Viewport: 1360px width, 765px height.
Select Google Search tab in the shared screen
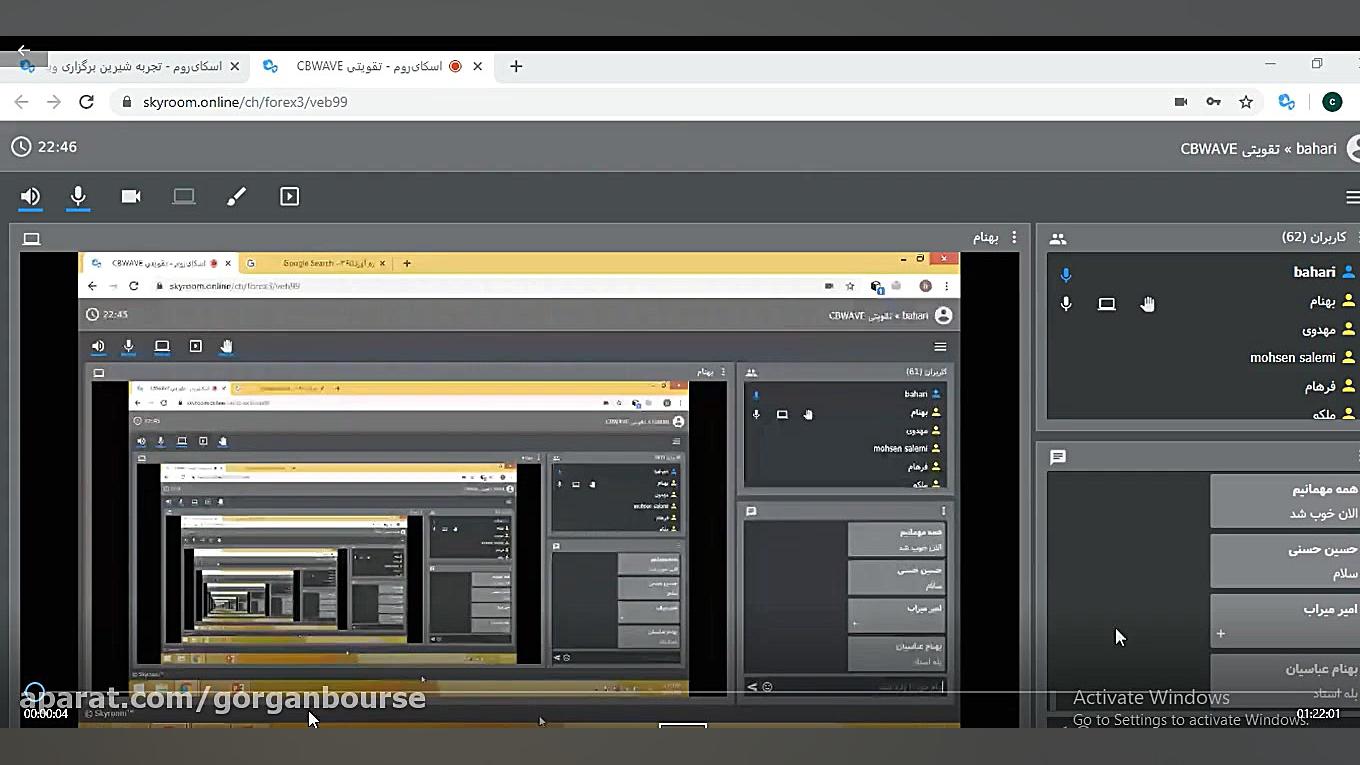[315, 263]
